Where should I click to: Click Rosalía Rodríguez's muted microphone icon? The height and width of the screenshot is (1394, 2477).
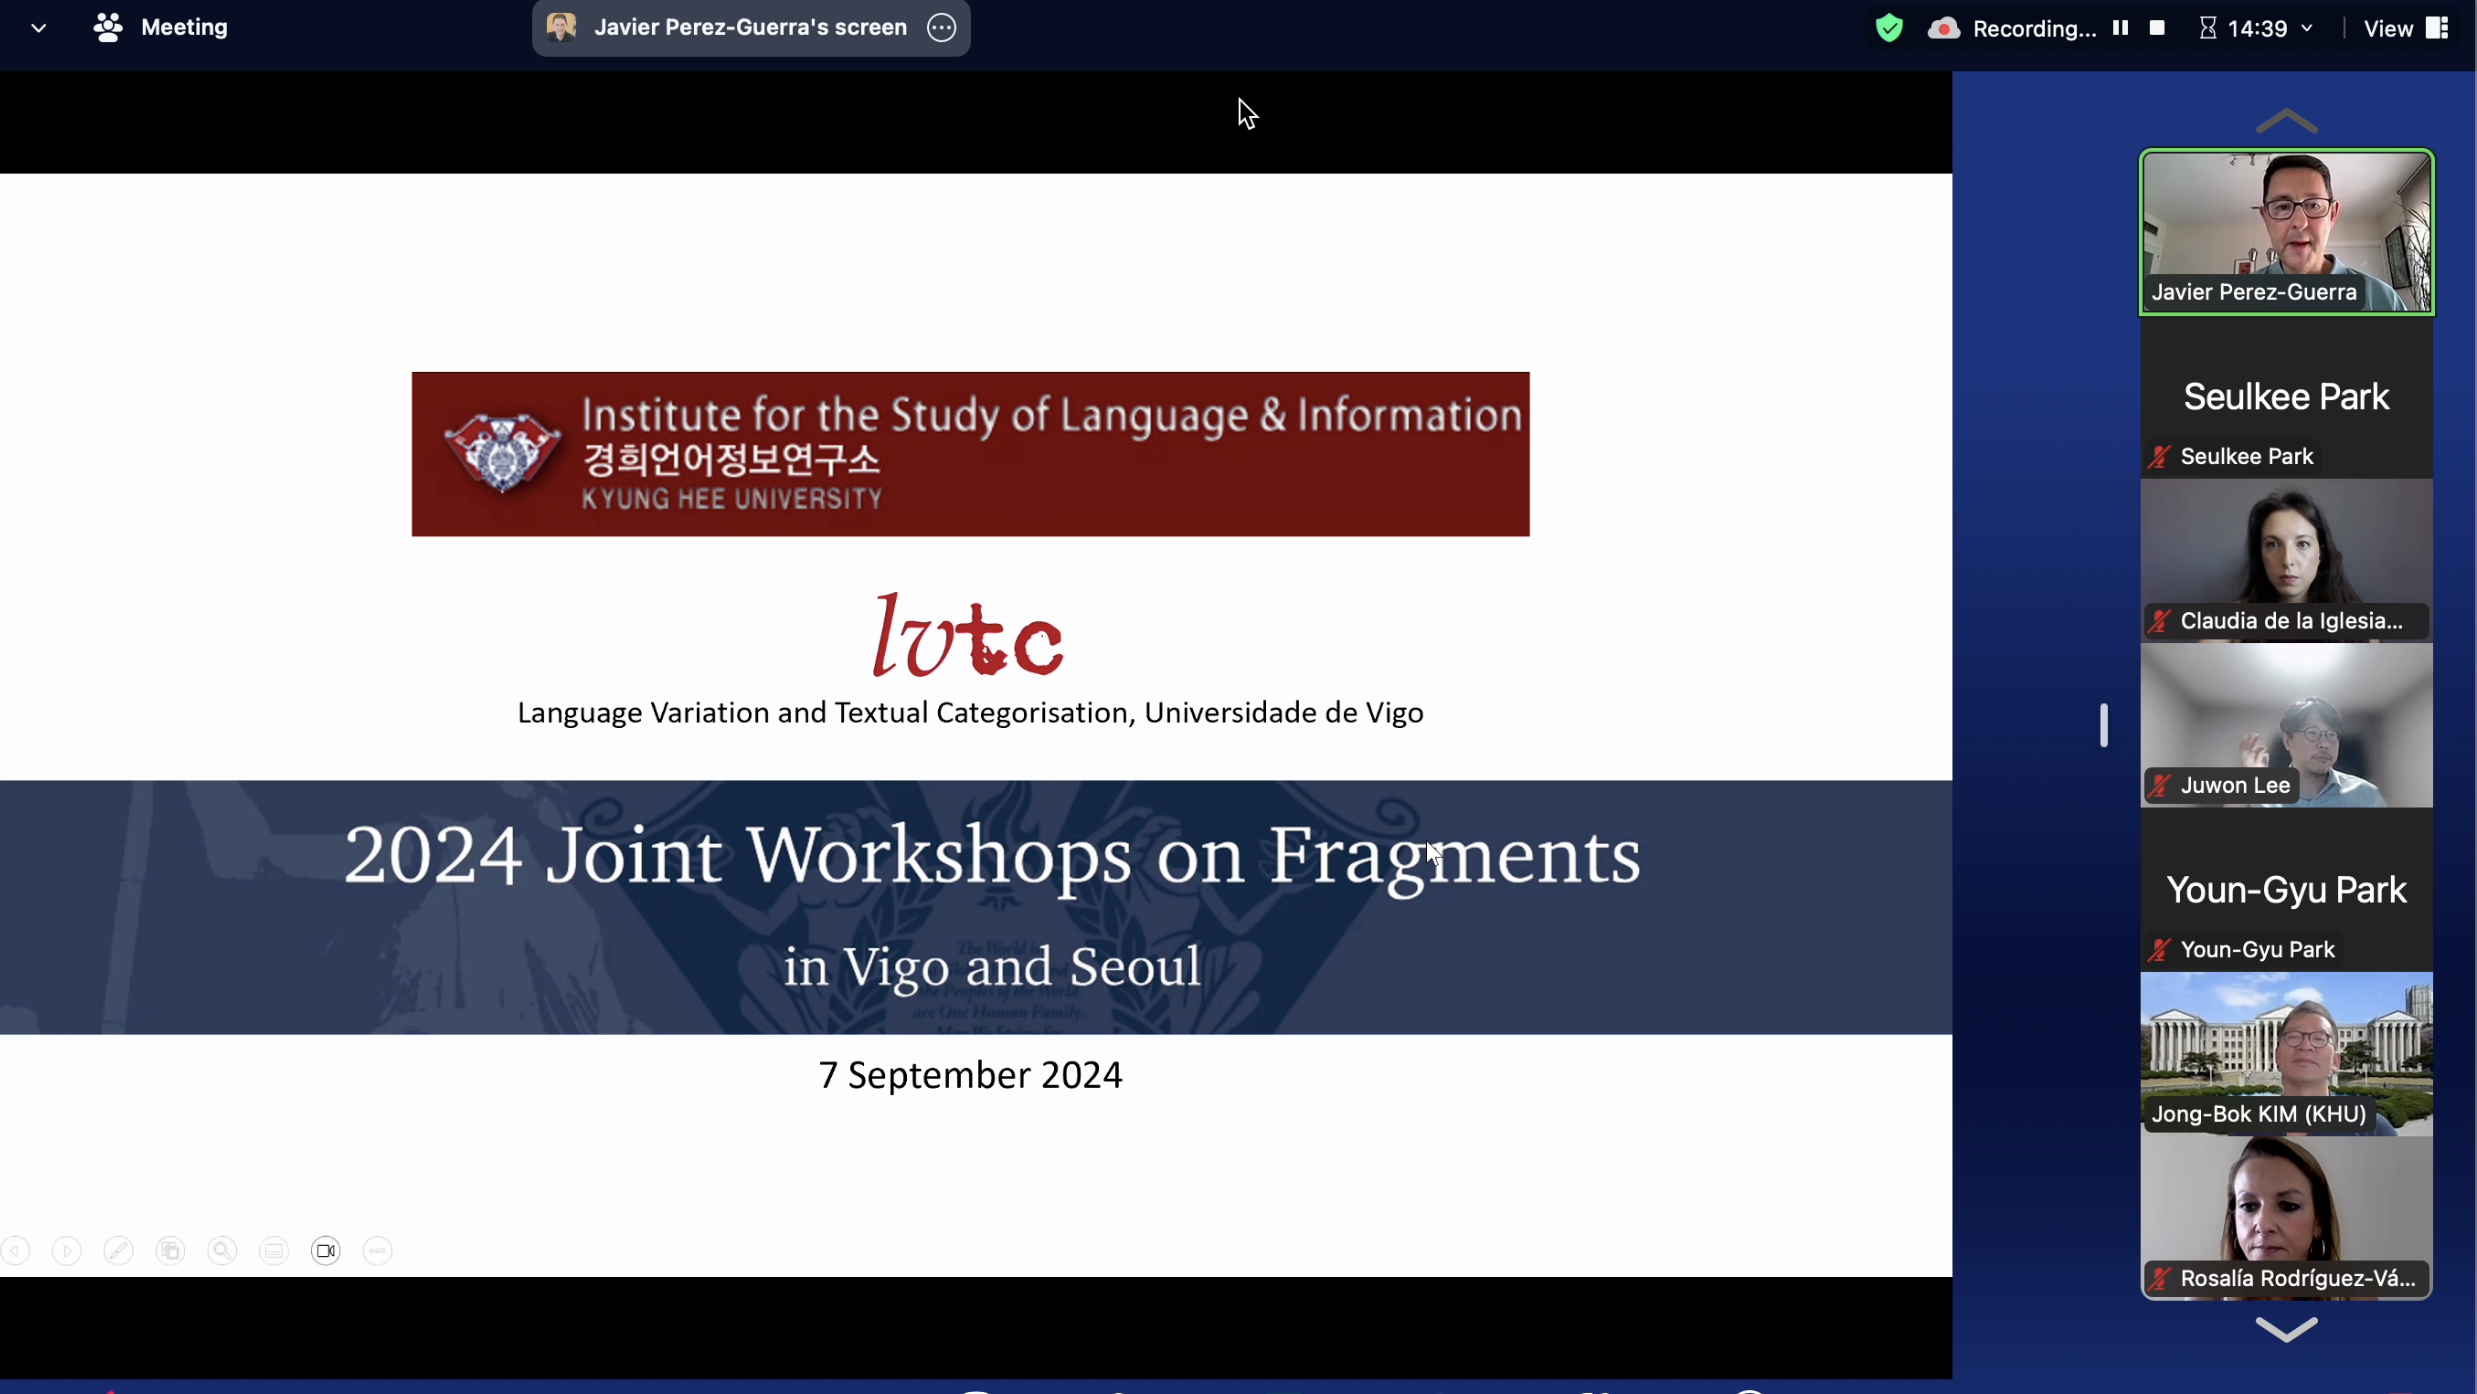click(2160, 1279)
